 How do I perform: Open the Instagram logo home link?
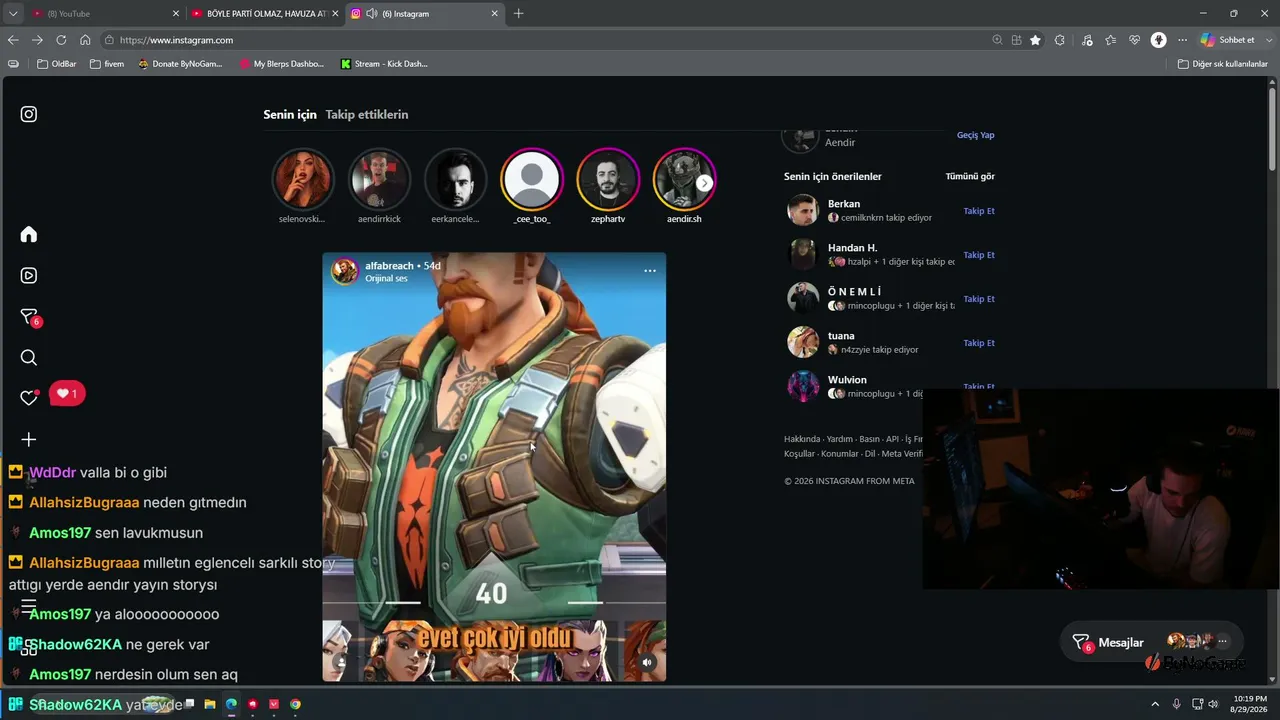29,114
